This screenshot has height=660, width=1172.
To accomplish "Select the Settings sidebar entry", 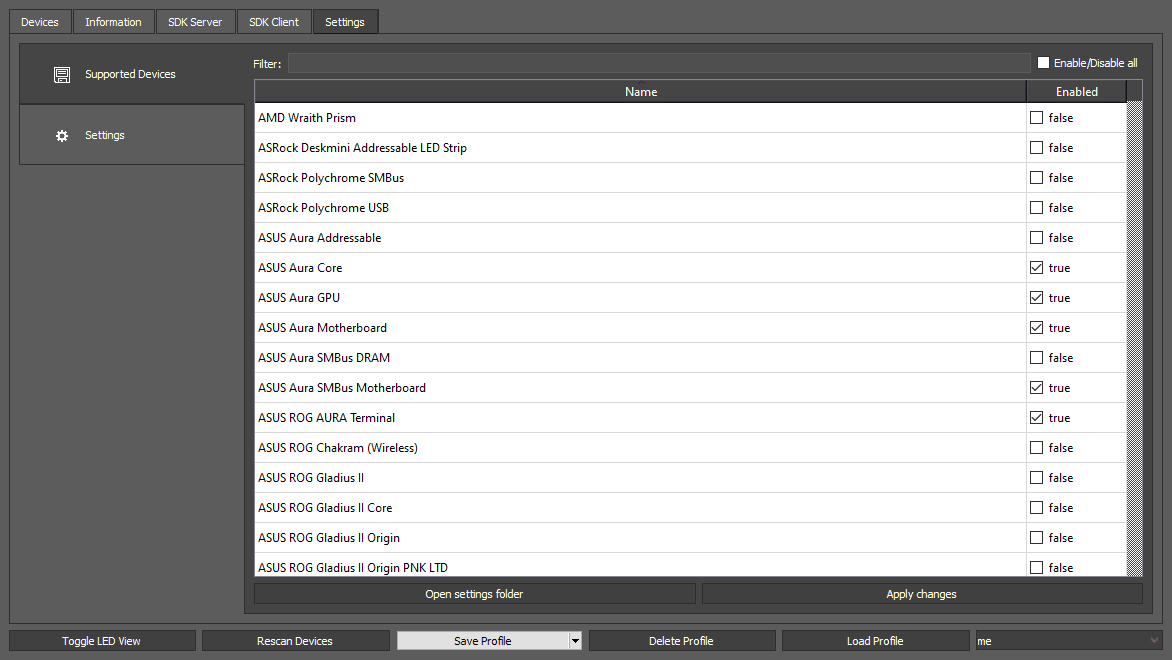I will [132, 135].
